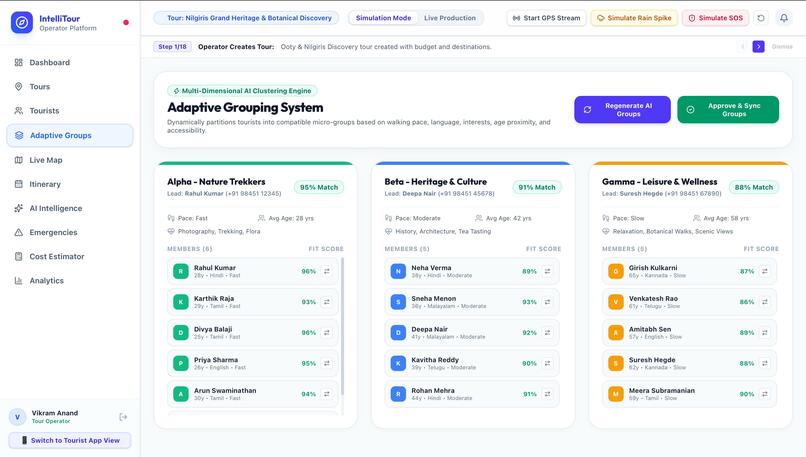The width and height of the screenshot is (806, 457).
Task: Go to previous walkthrough step arrow
Action: click(742, 47)
